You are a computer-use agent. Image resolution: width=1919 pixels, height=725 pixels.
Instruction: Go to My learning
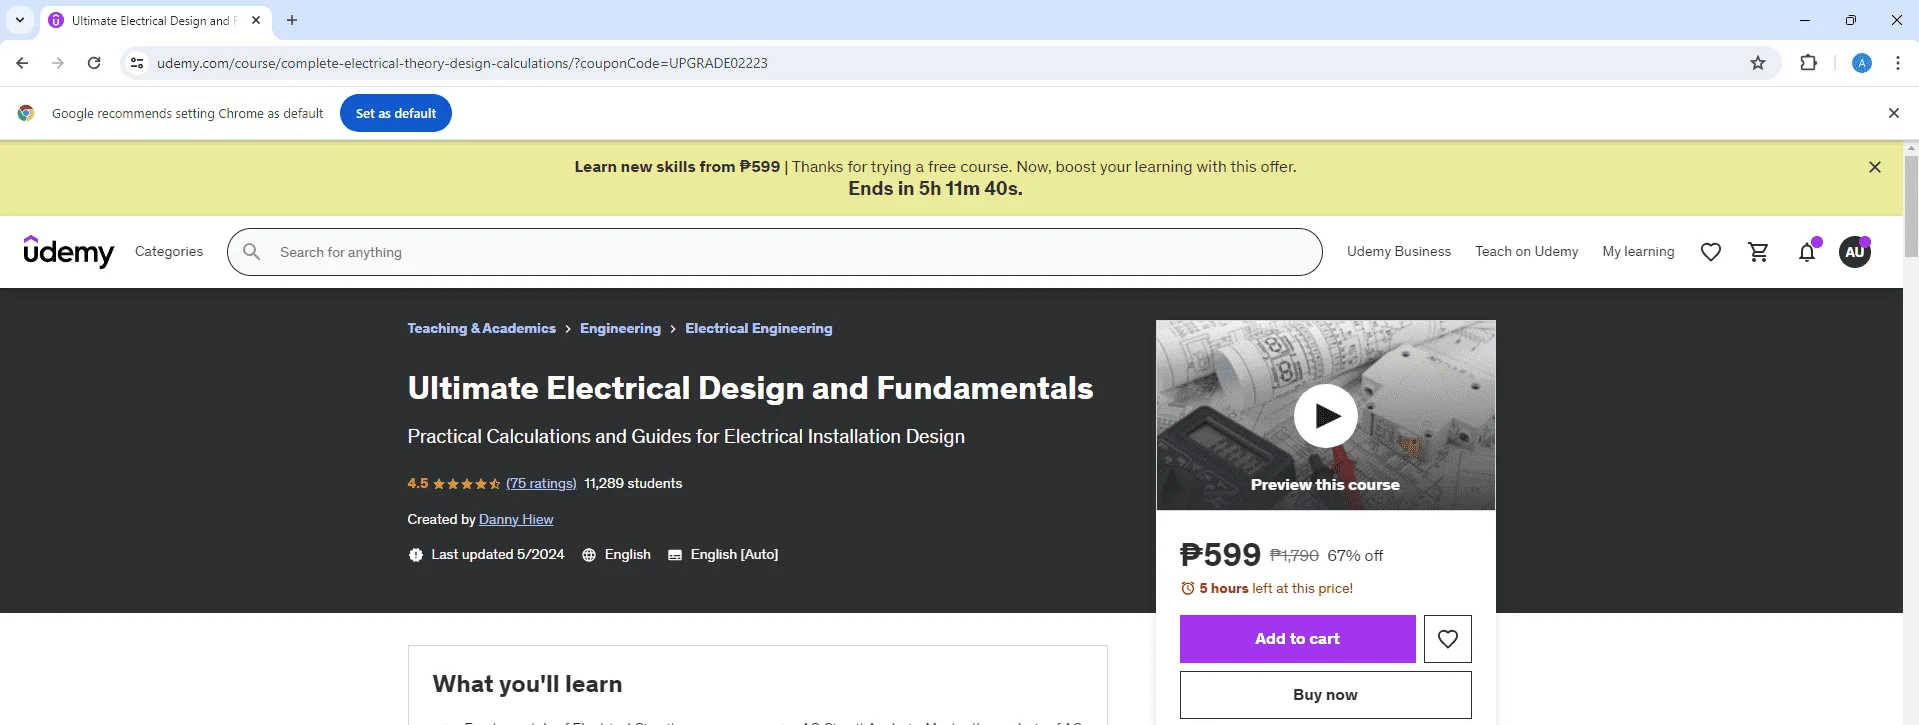click(x=1639, y=252)
